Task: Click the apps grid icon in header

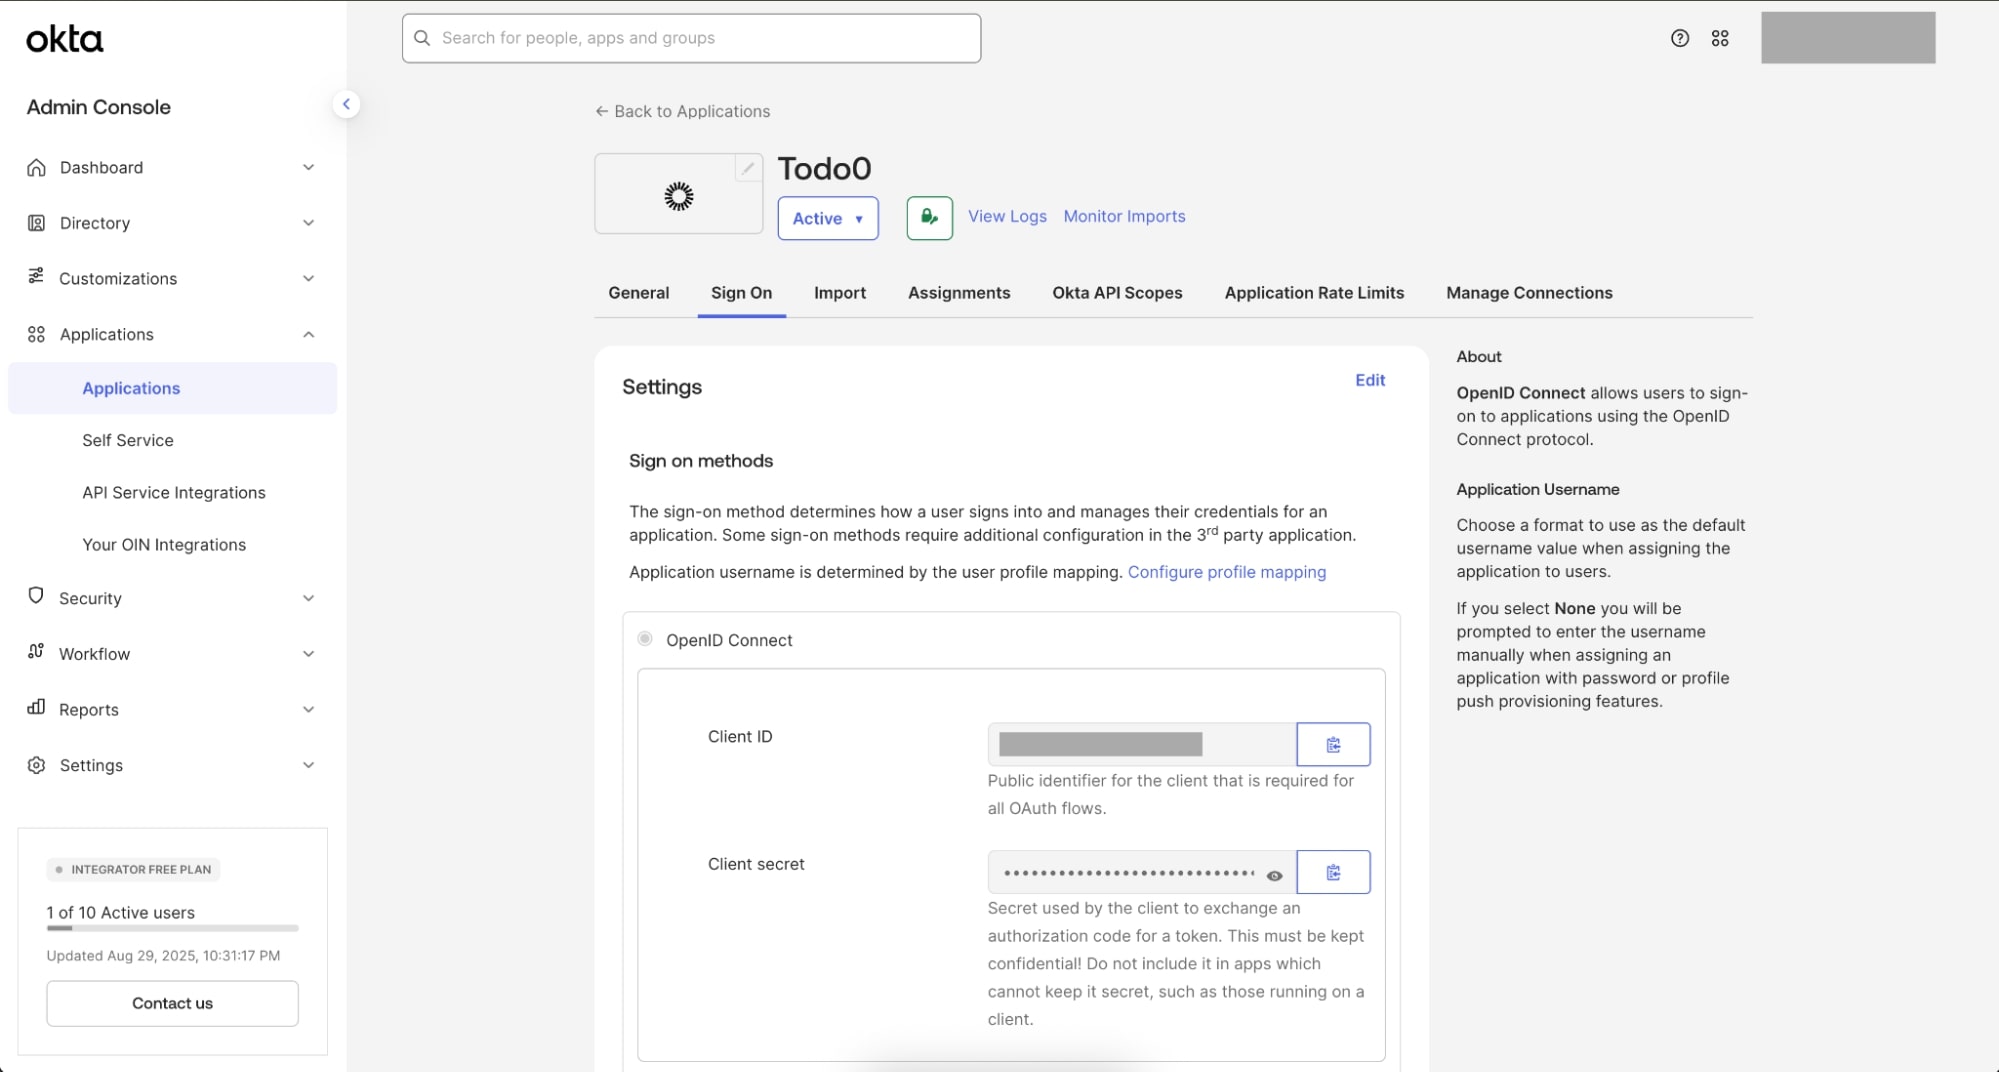Action: (1721, 37)
